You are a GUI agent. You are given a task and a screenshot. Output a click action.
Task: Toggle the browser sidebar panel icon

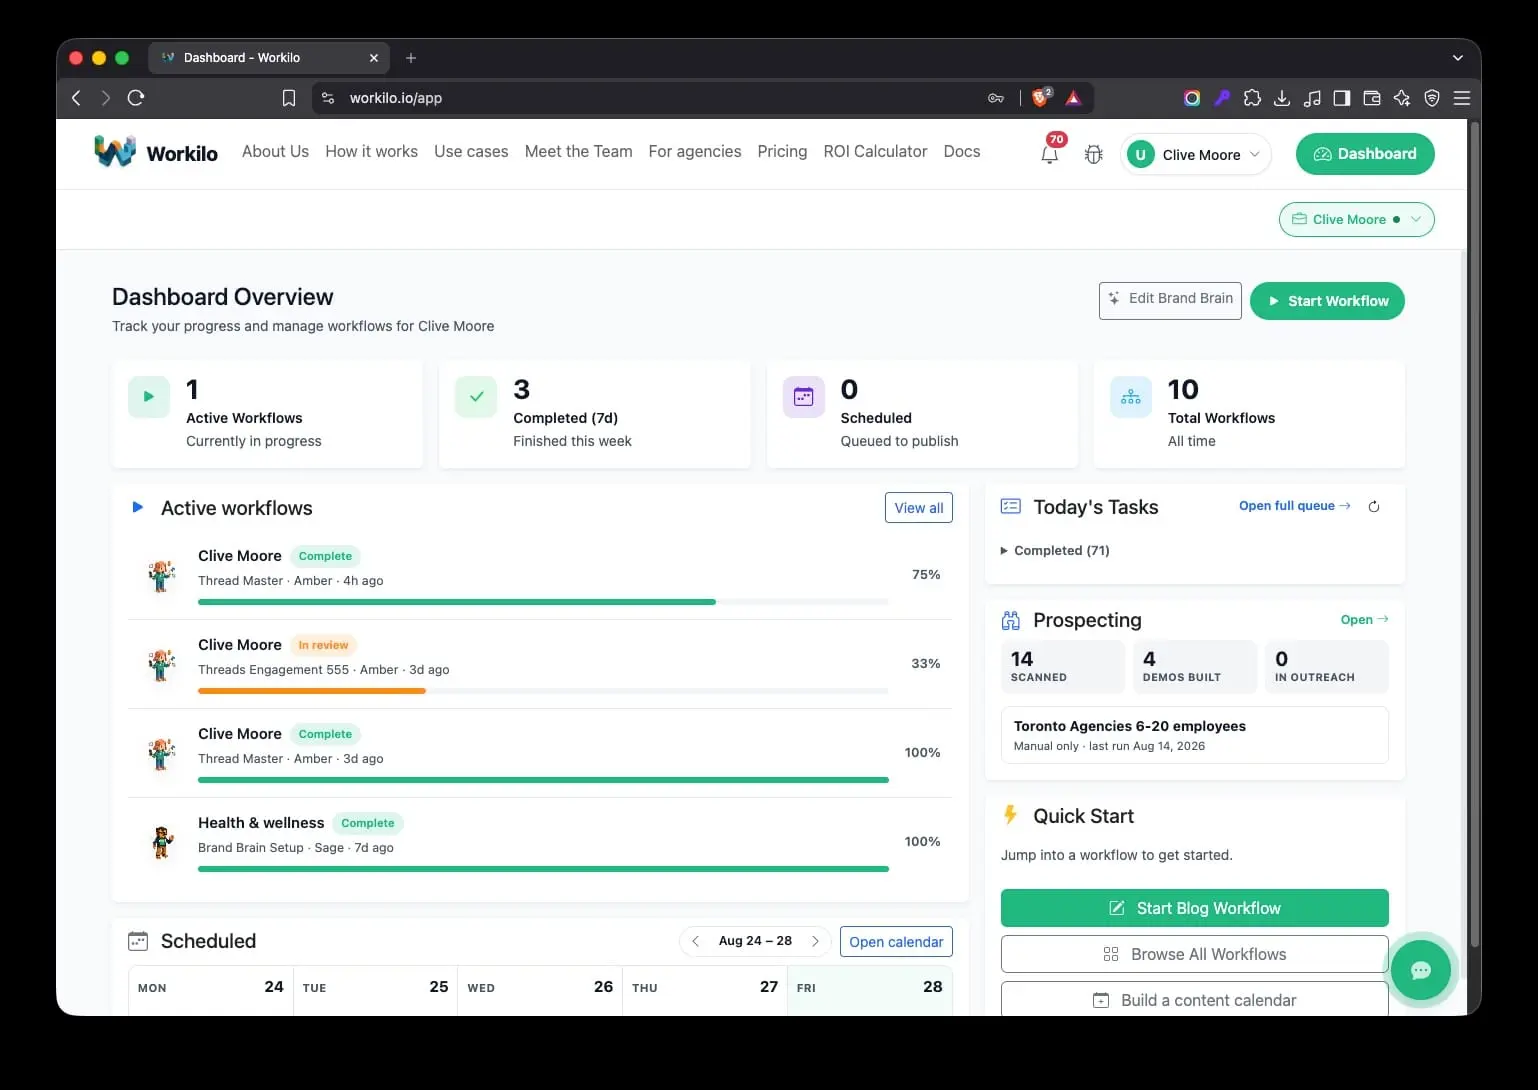click(1342, 98)
